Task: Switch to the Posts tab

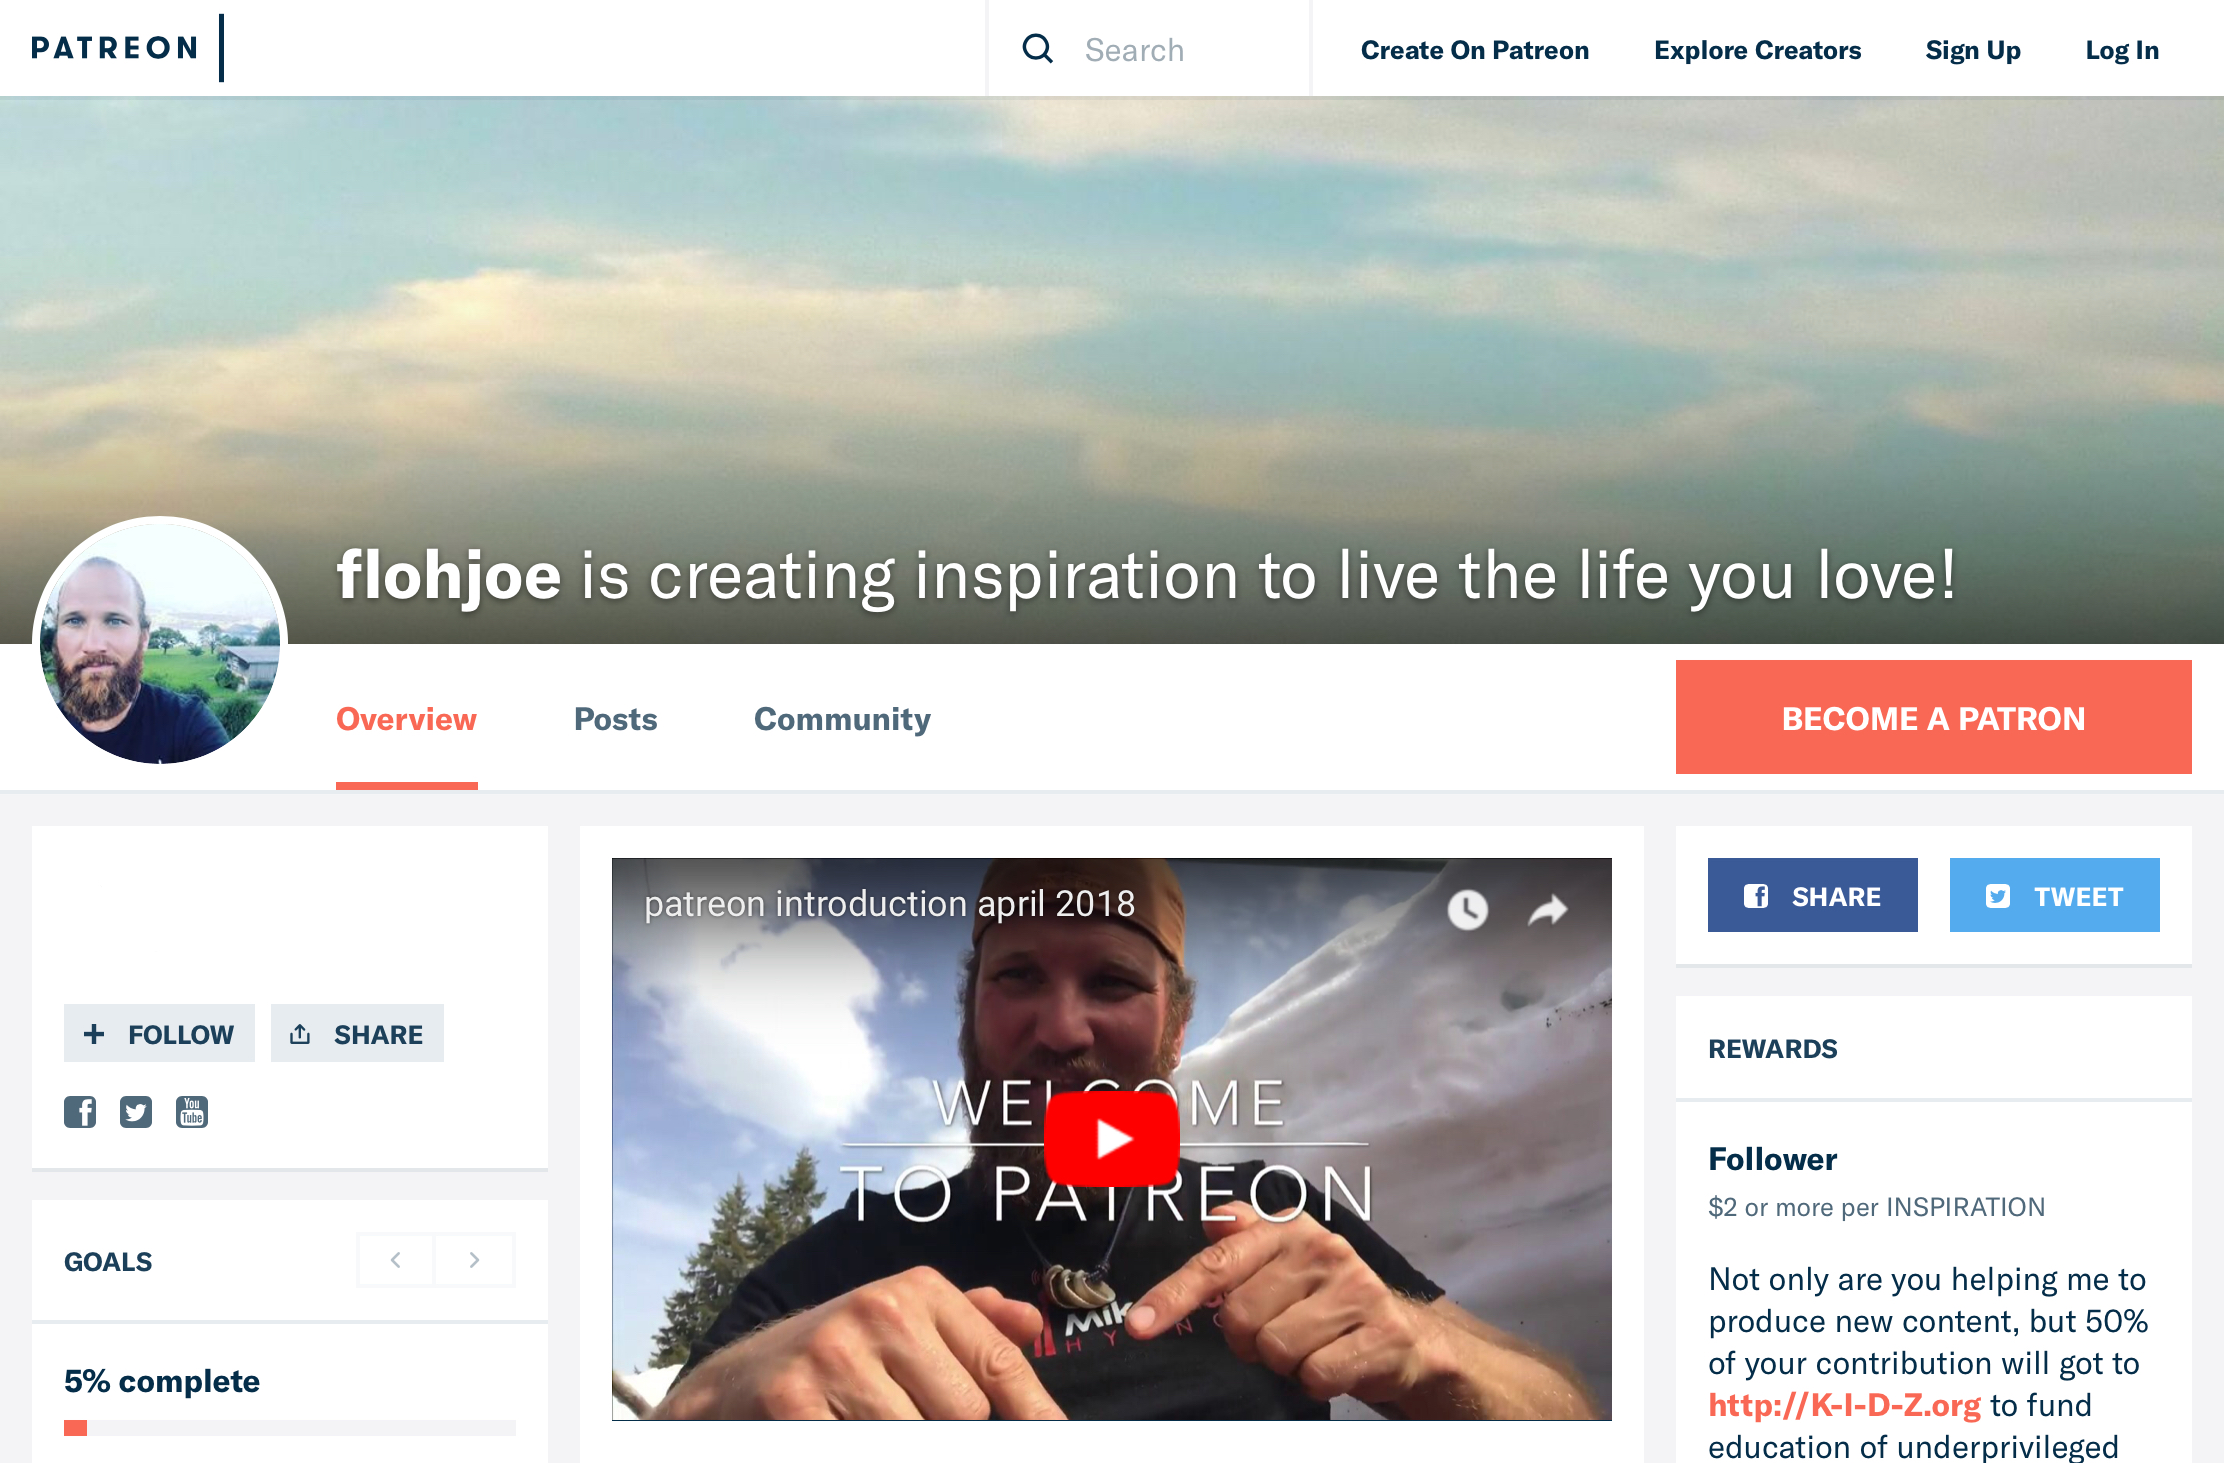Action: click(x=615, y=719)
